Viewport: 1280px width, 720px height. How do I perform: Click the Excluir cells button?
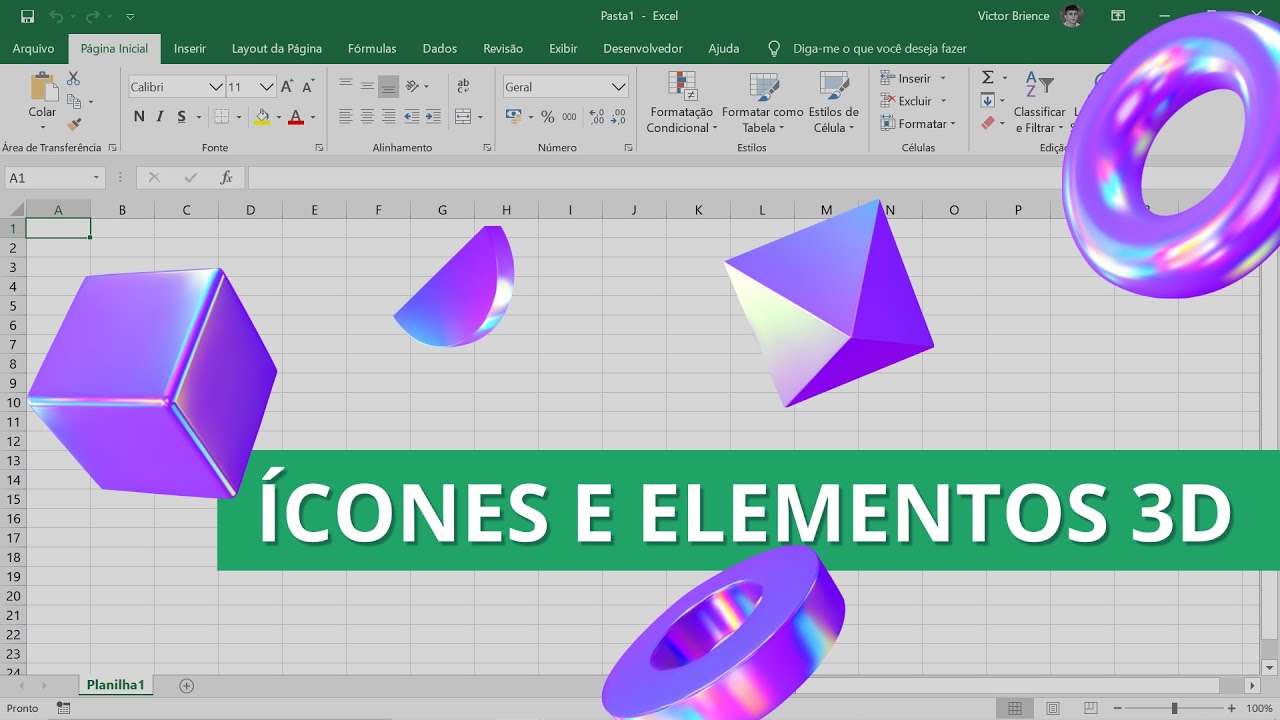[x=914, y=101]
